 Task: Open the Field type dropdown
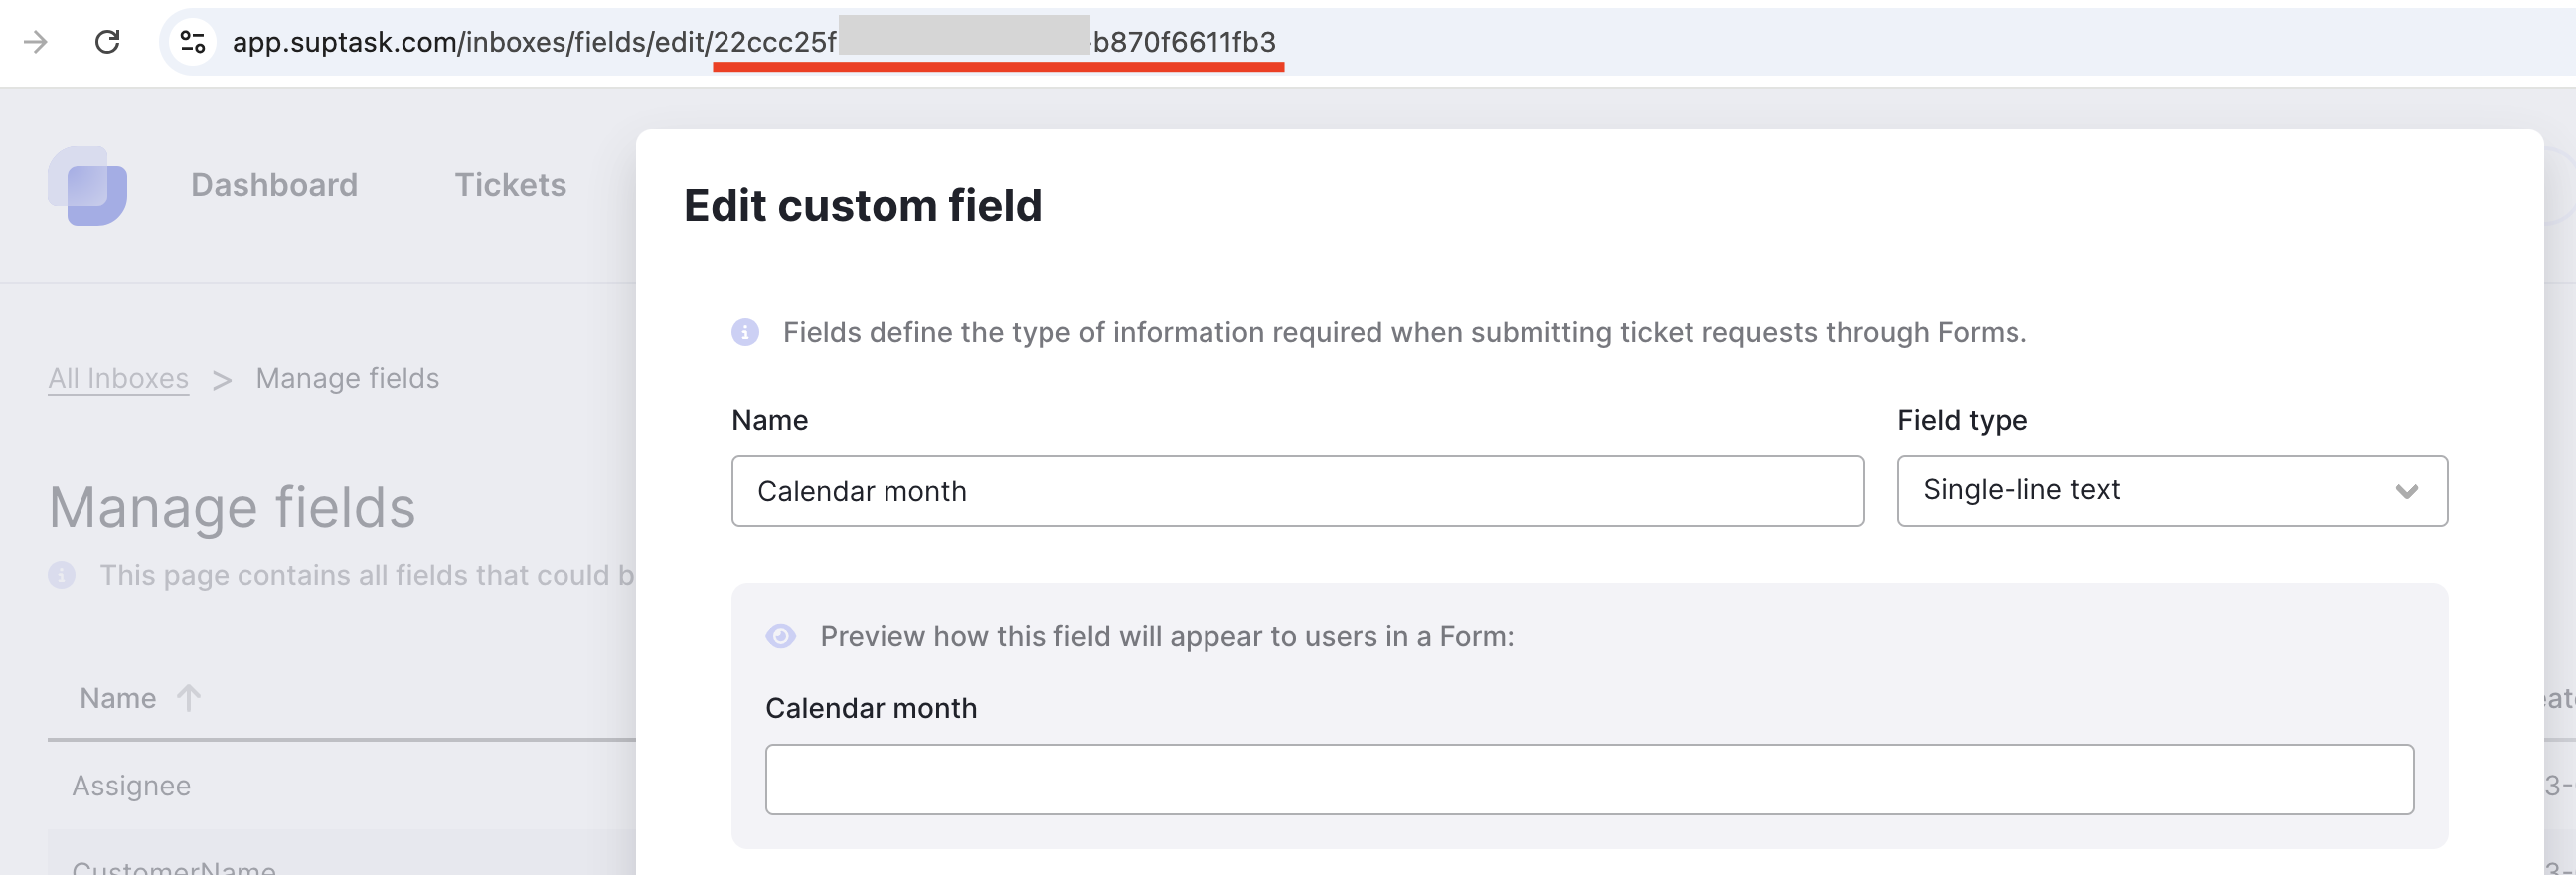tap(2172, 491)
